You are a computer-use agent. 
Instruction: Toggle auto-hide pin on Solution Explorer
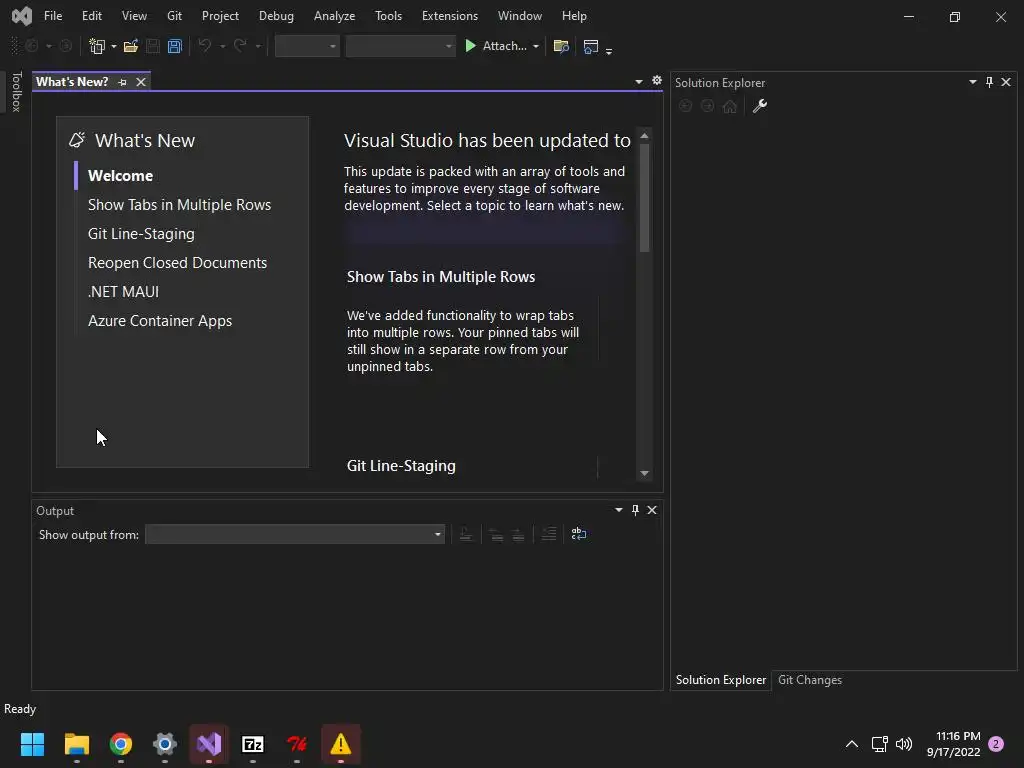(x=989, y=82)
